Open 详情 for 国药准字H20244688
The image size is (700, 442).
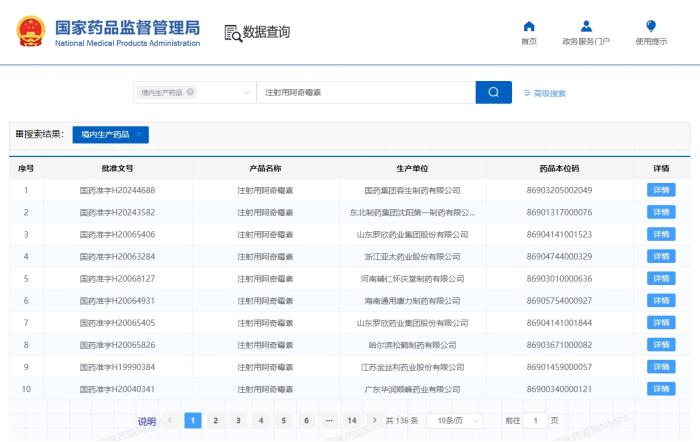click(x=661, y=190)
